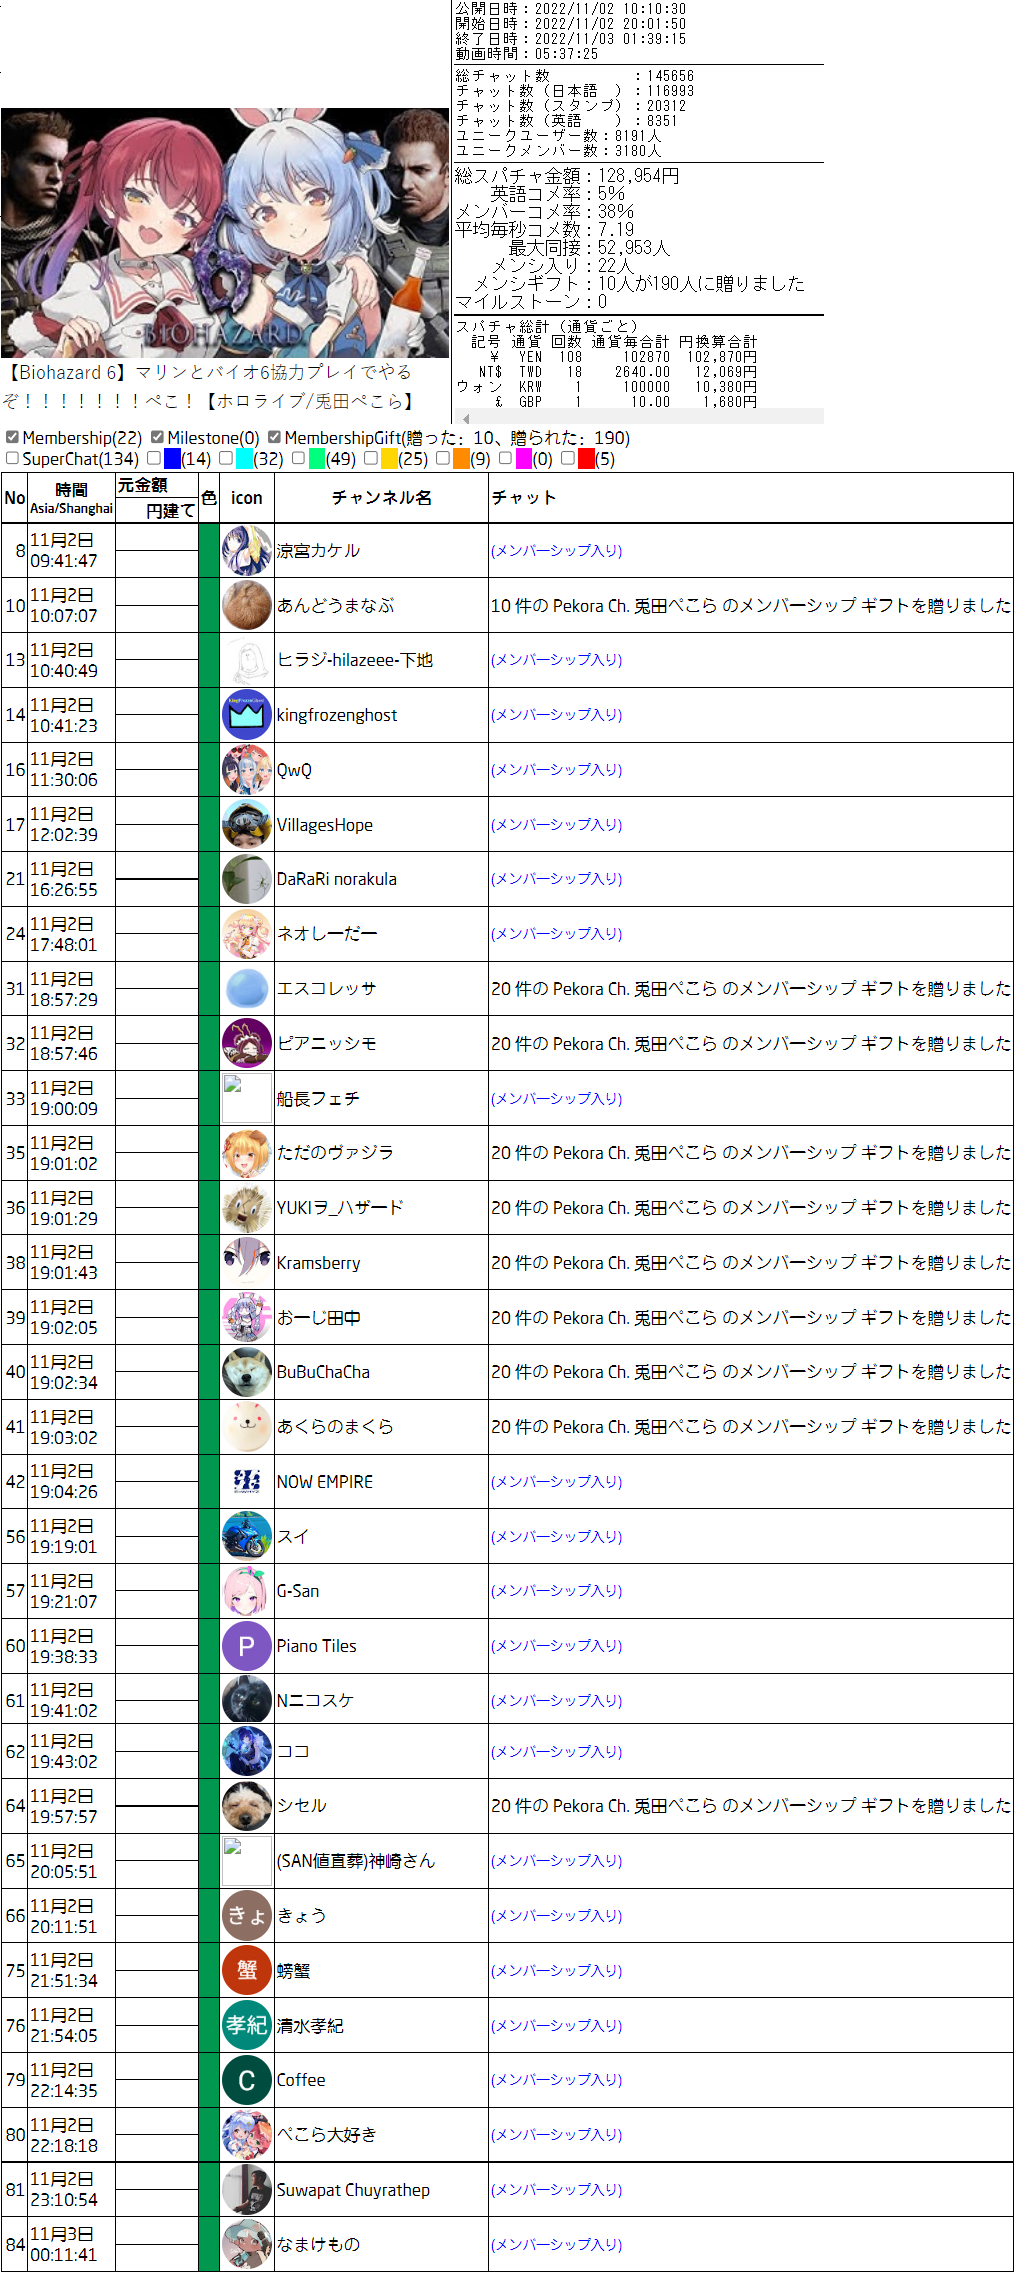
Task: Click 清水孝紀's teal 孝紀 avatar
Action: [247, 2026]
